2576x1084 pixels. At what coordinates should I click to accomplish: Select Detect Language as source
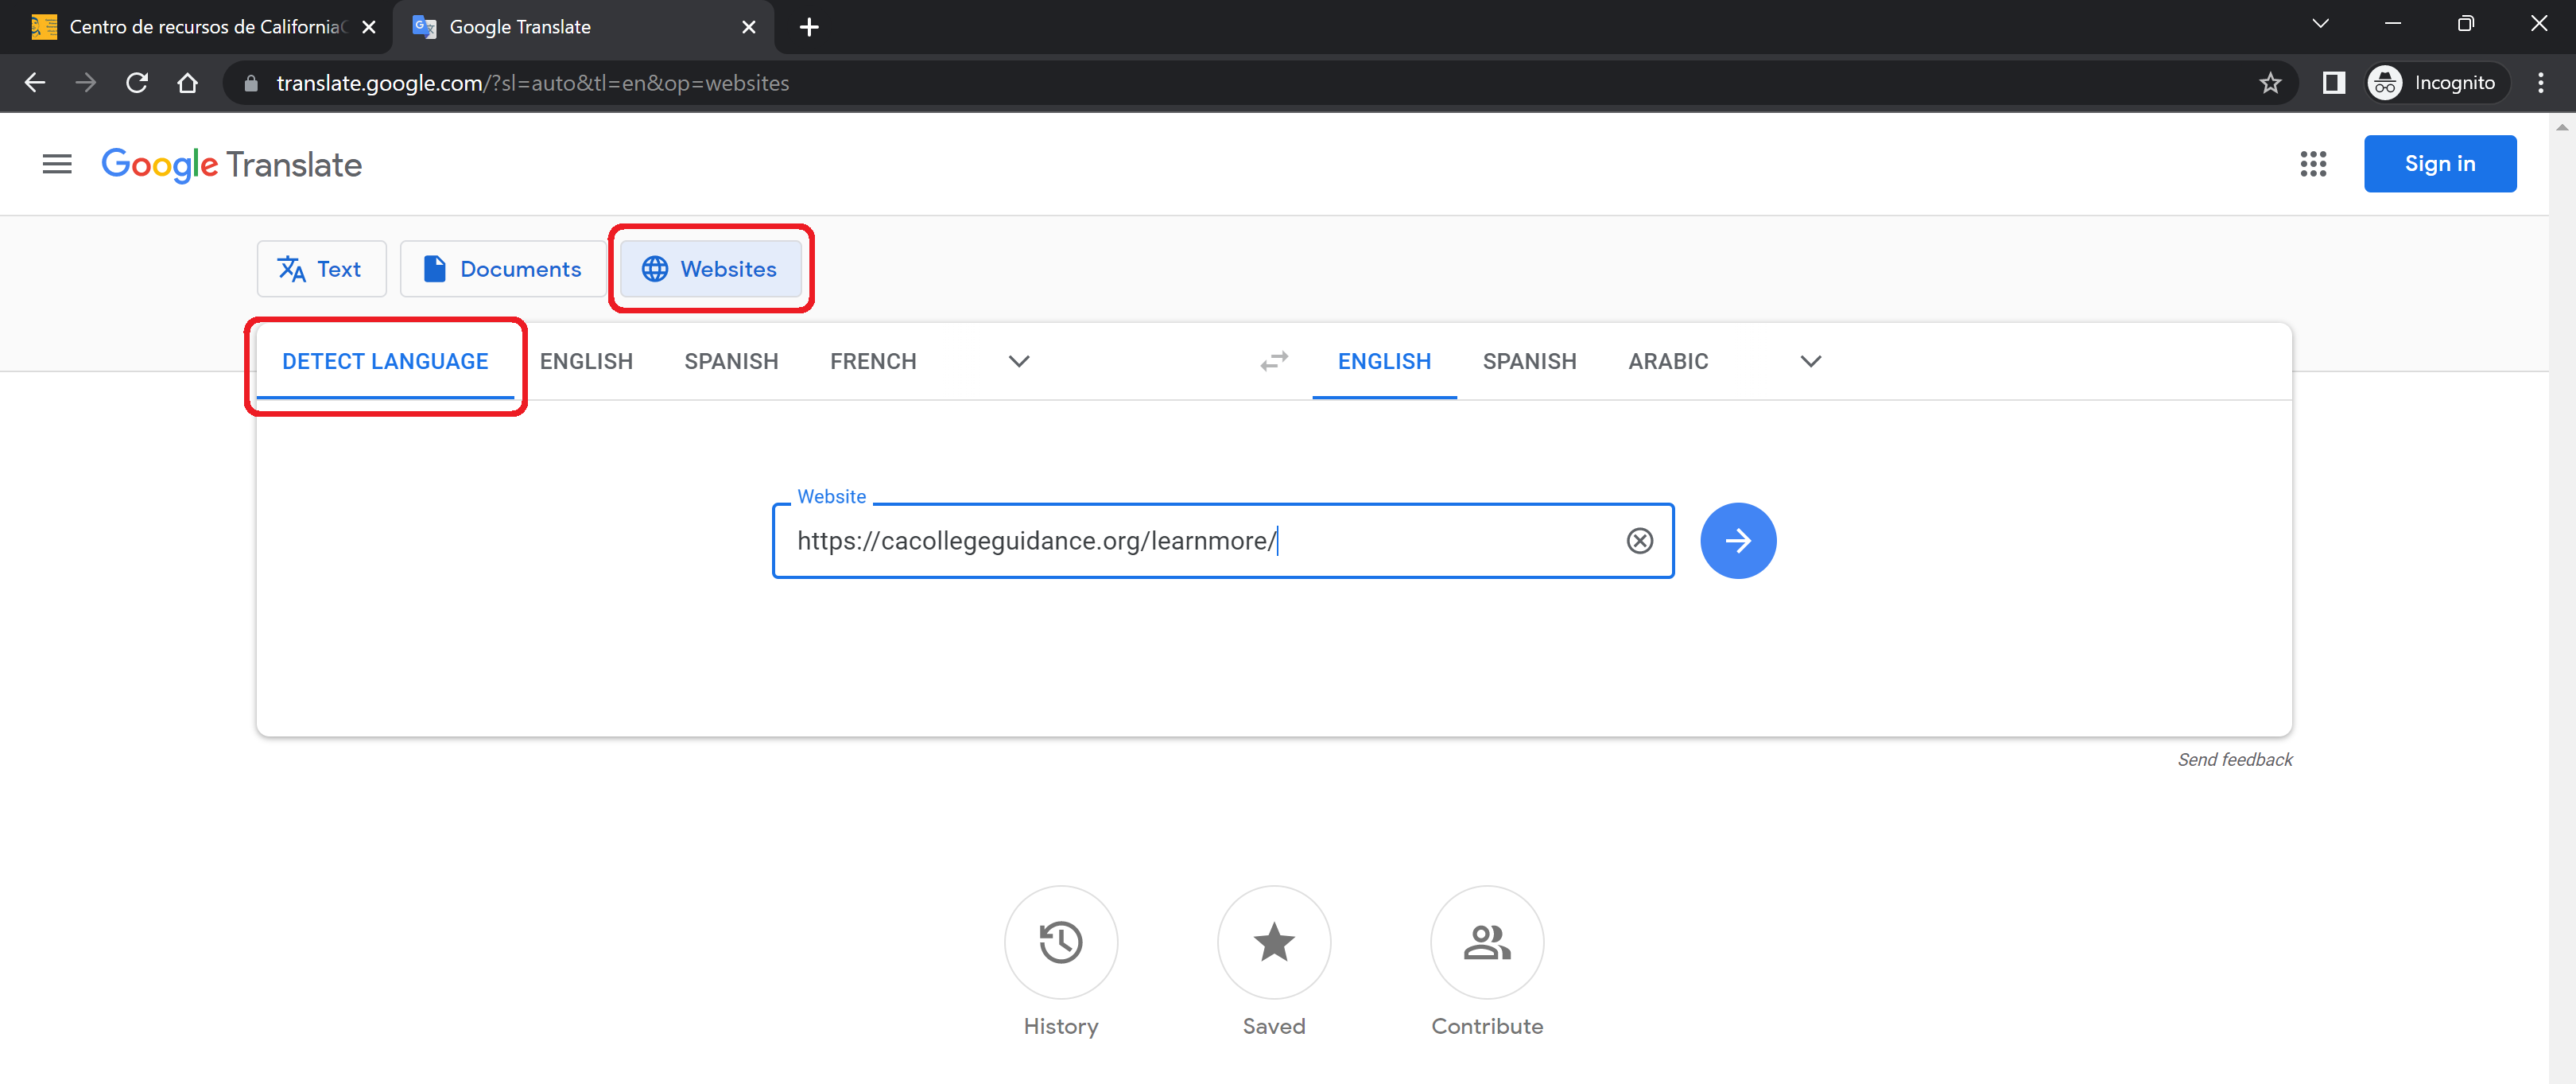(x=385, y=361)
